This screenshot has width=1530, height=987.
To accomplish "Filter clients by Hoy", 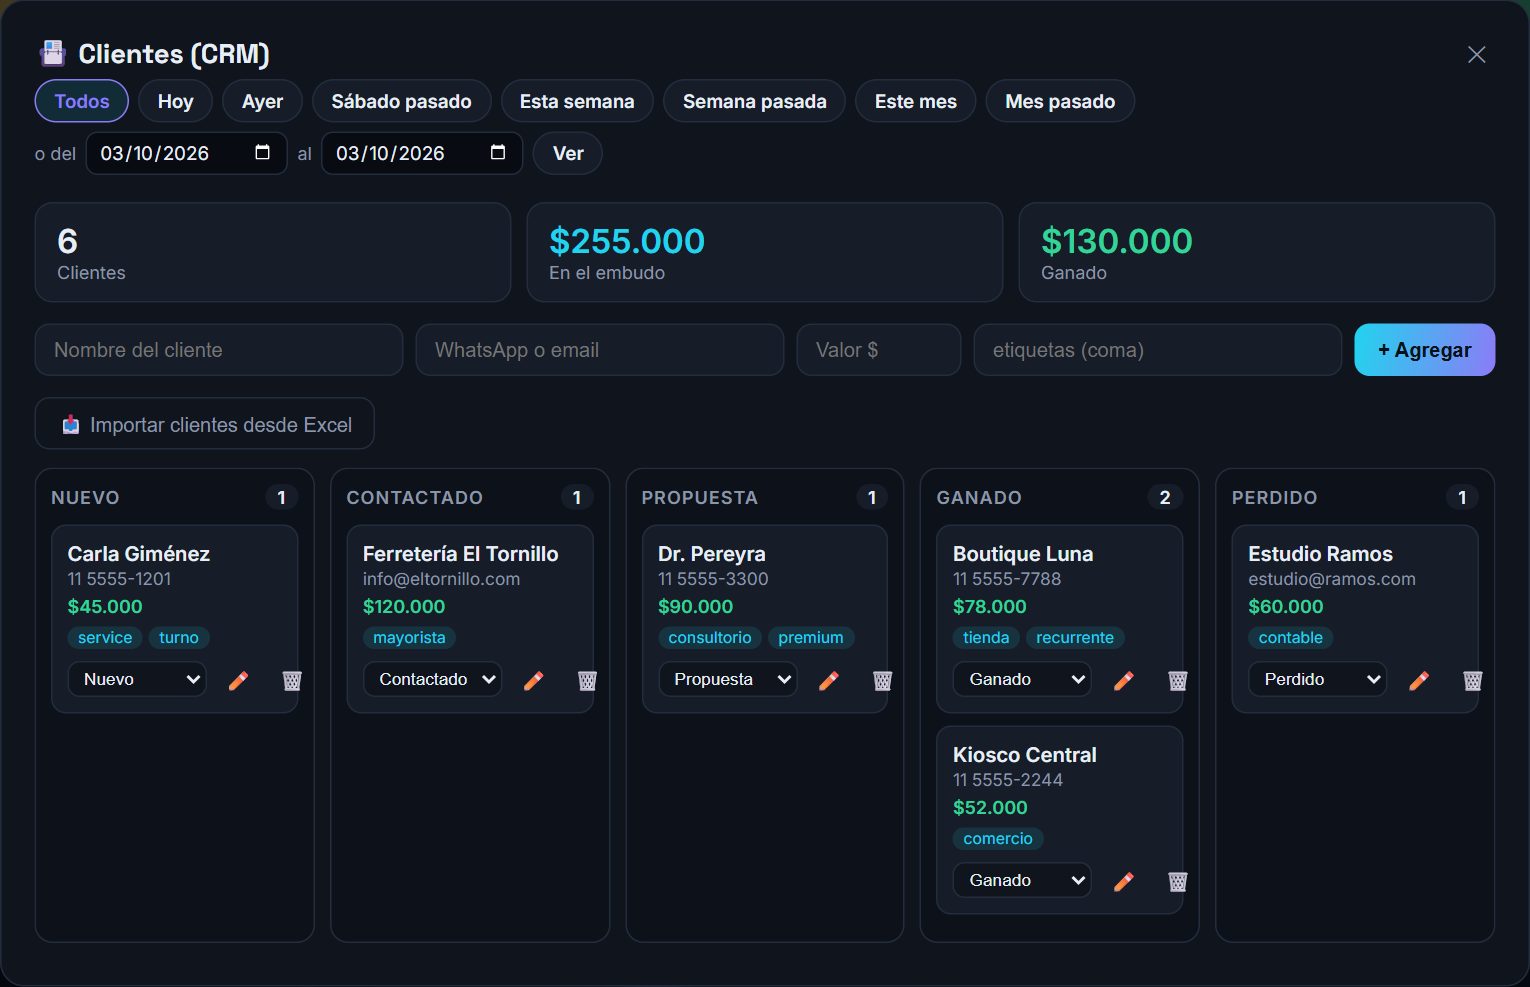I will tap(175, 101).
